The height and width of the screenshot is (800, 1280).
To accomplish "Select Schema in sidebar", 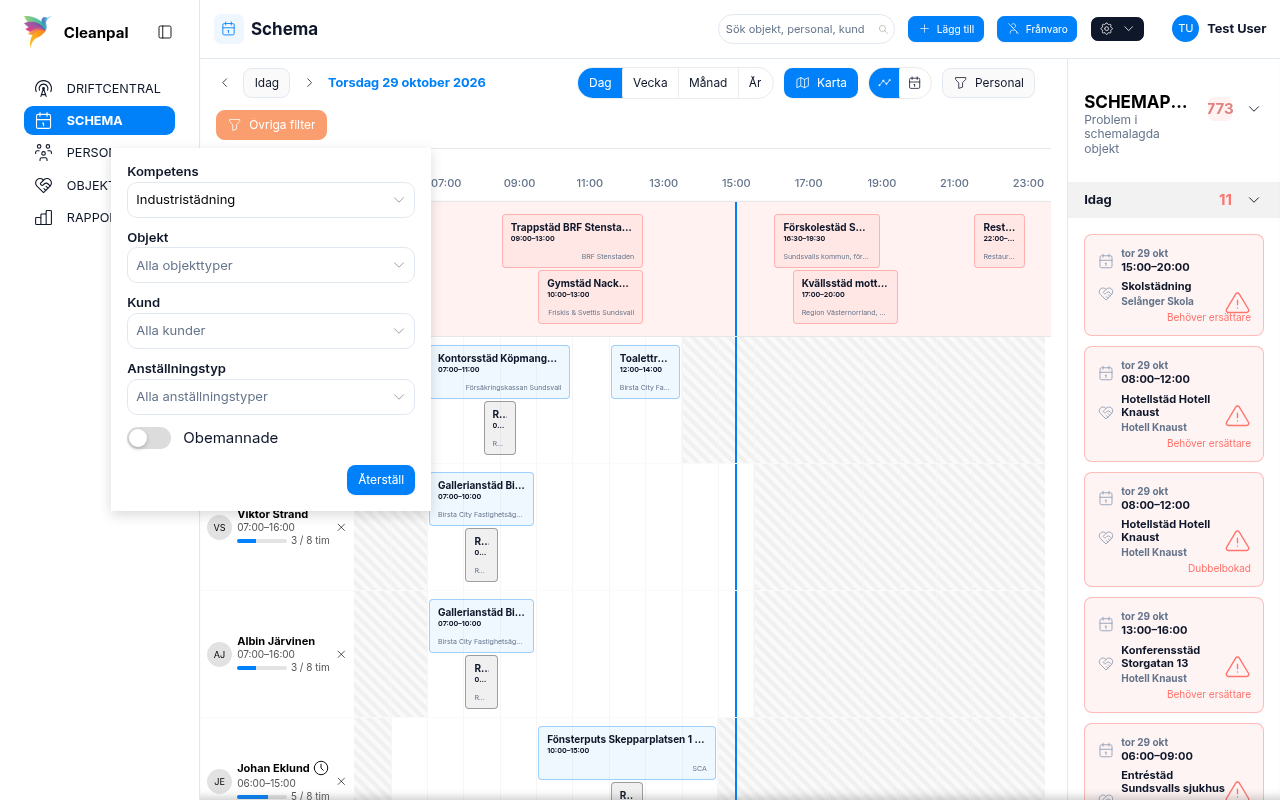I will pos(99,120).
